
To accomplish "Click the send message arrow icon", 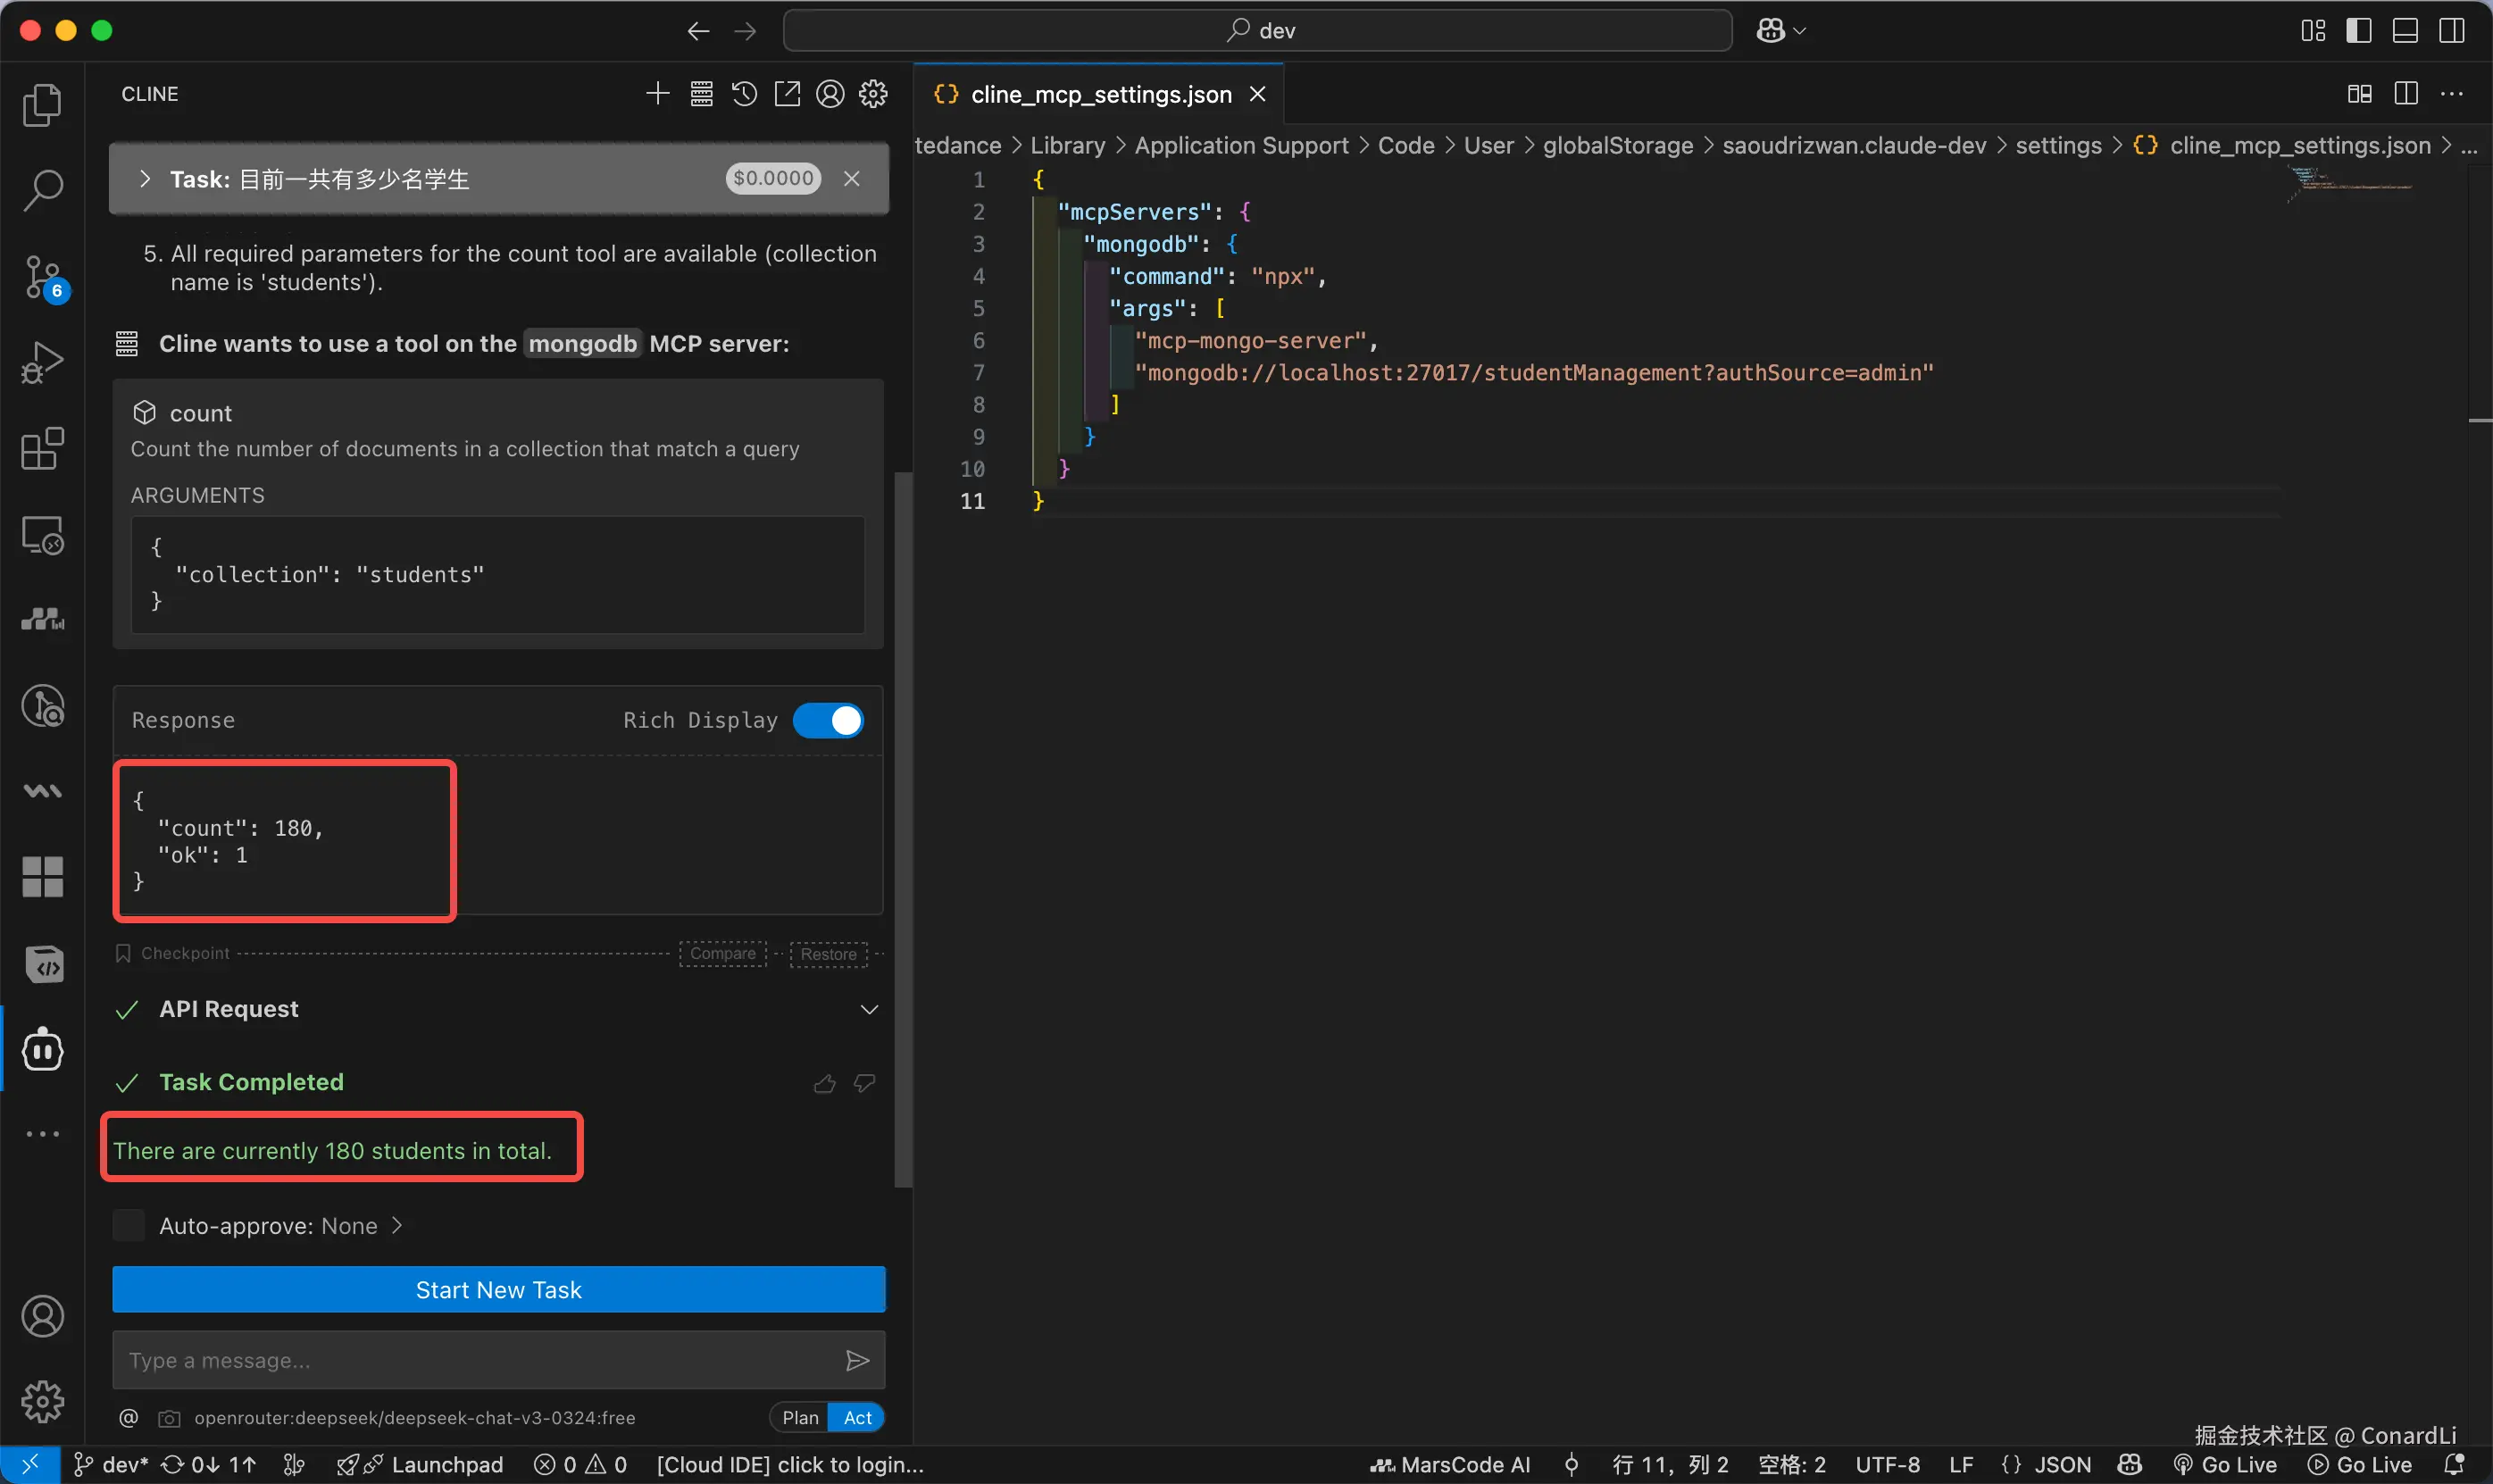I will (857, 1361).
